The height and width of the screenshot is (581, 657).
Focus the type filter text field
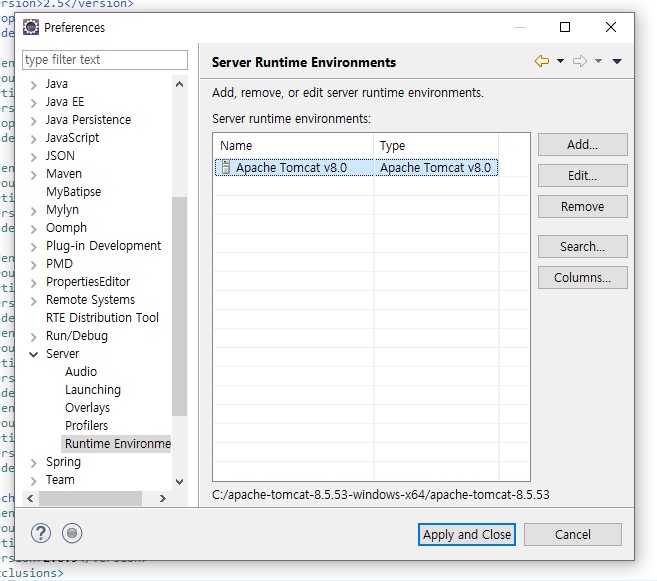tap(105, 60)
